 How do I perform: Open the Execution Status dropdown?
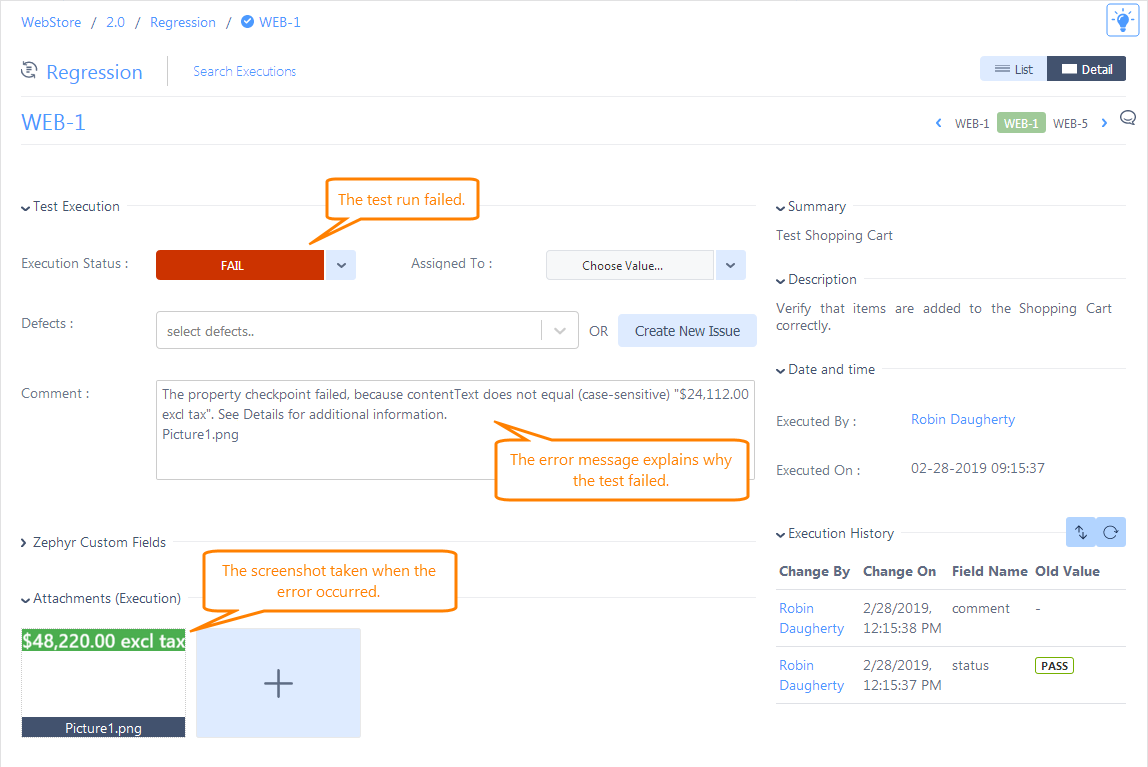(340, 265)
